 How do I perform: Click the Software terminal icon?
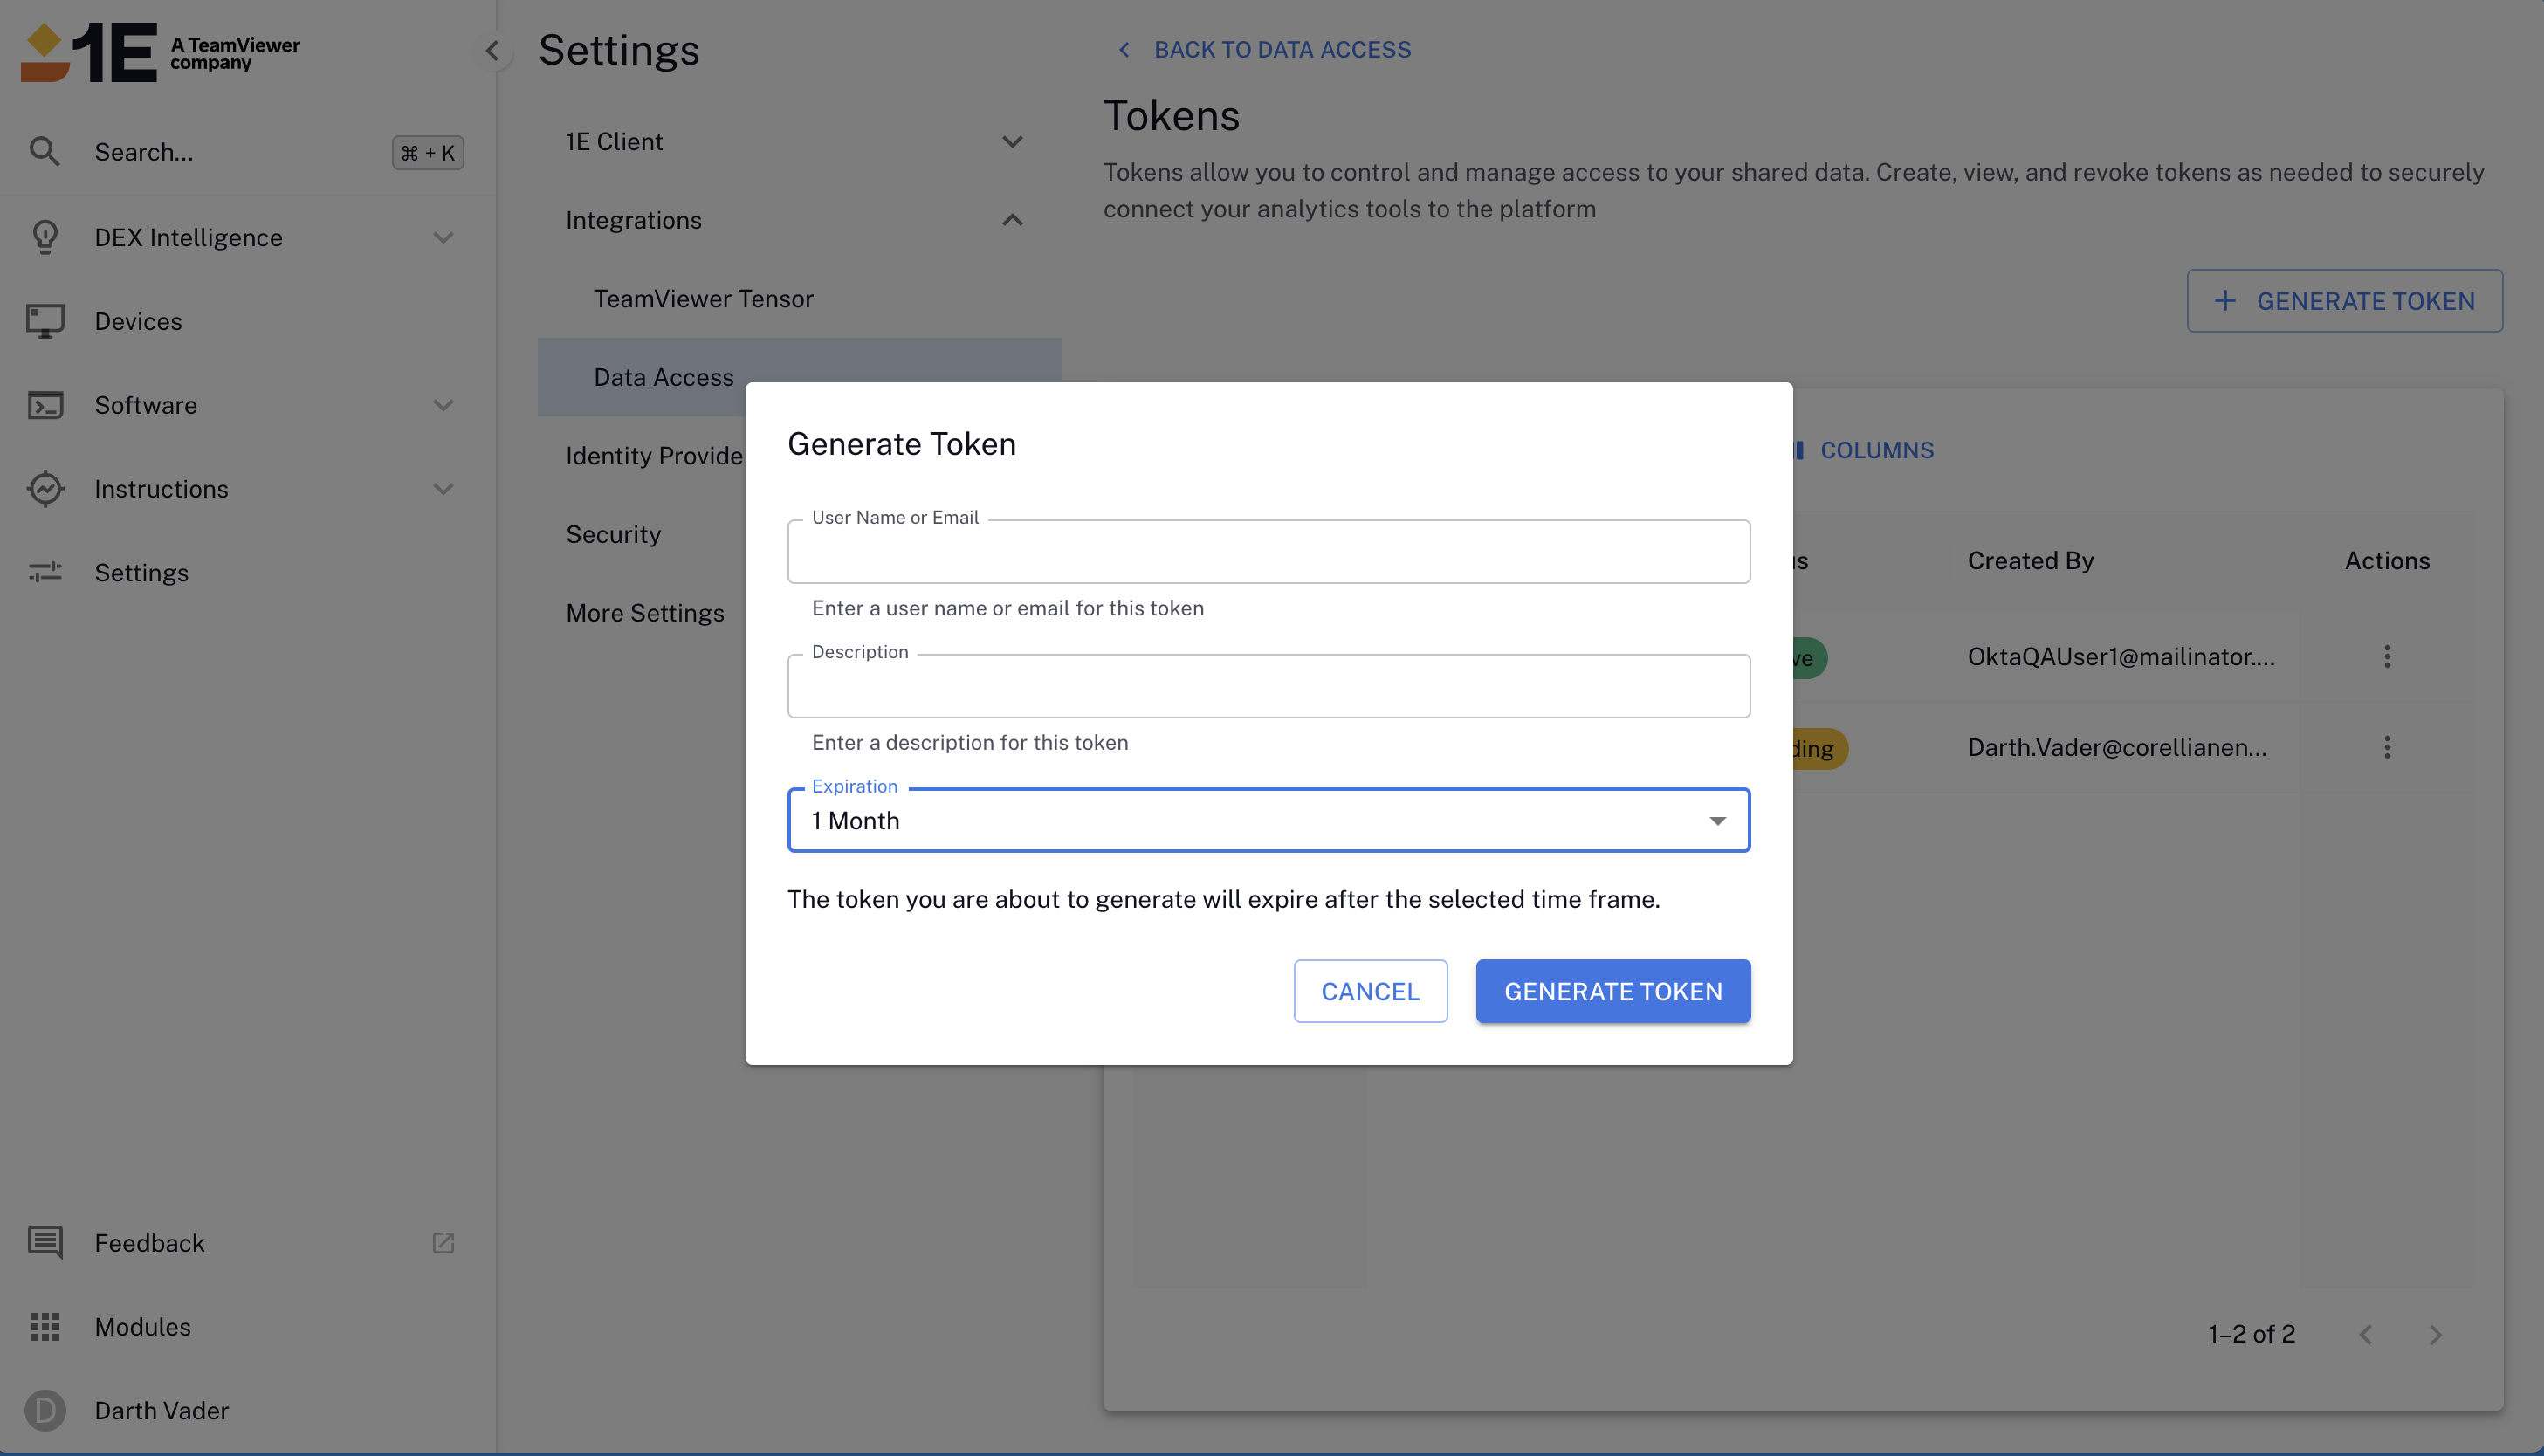pos(44,405)
